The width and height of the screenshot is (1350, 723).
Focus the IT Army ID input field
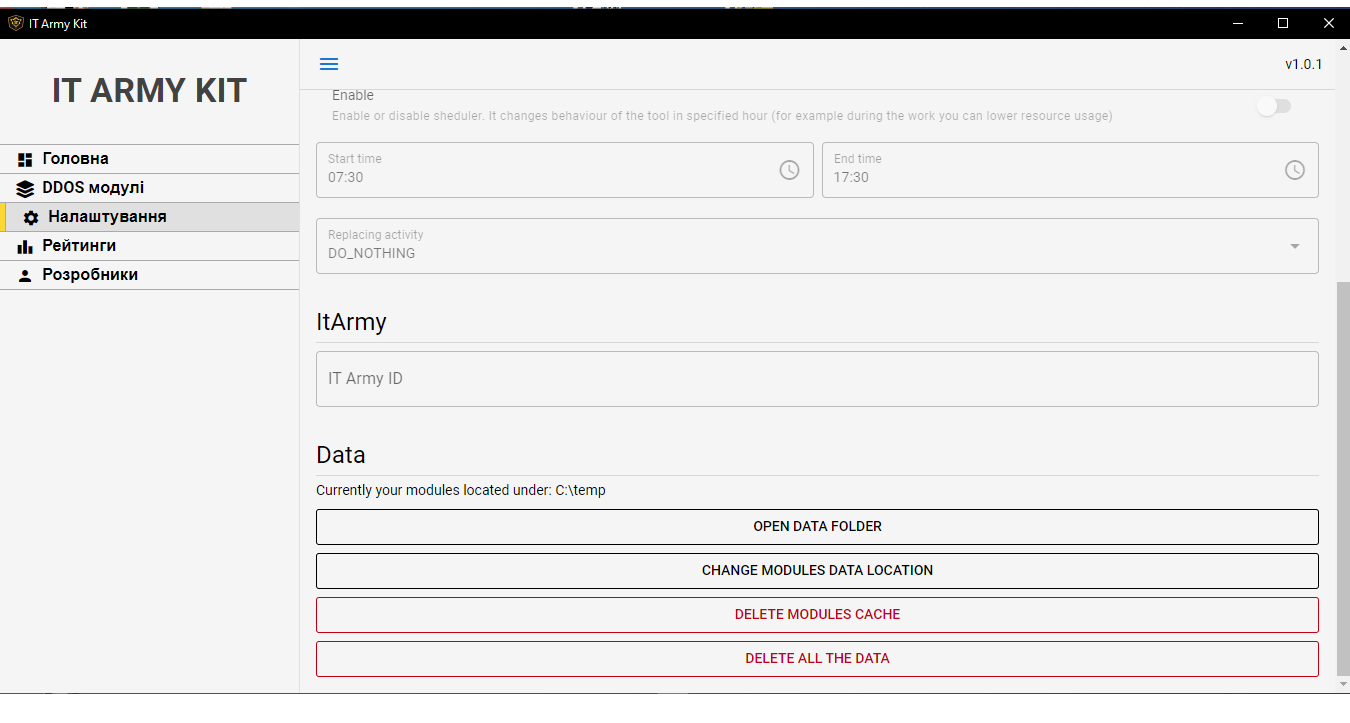(x=817, y=379)
